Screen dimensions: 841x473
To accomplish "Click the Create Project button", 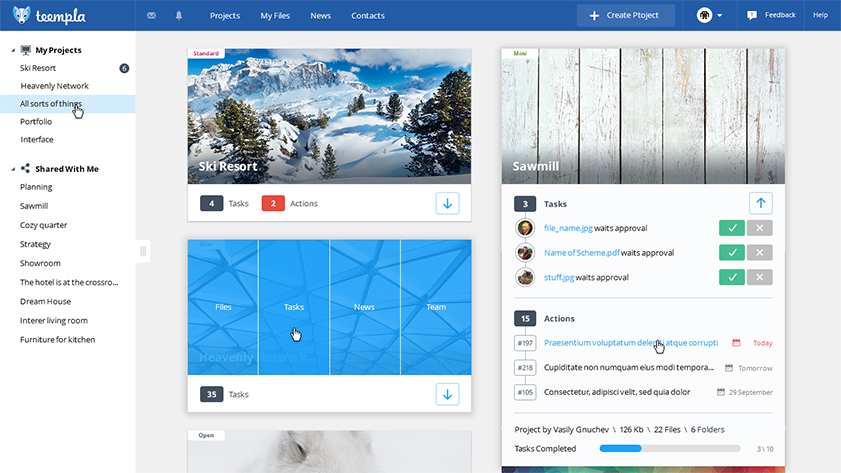I will click(626, 16).
